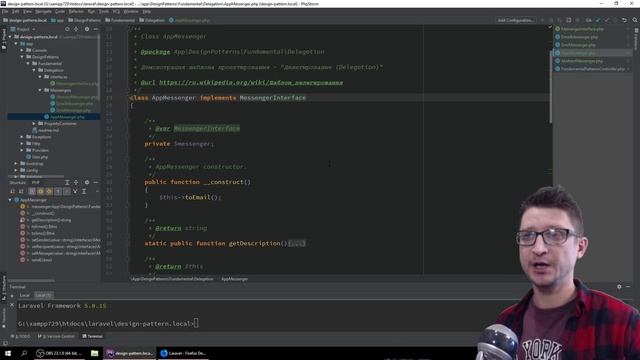This screenshot has height=360, width=640.
Task: Select send():bool in Structure tree
Action: click(x=42, y=260)
